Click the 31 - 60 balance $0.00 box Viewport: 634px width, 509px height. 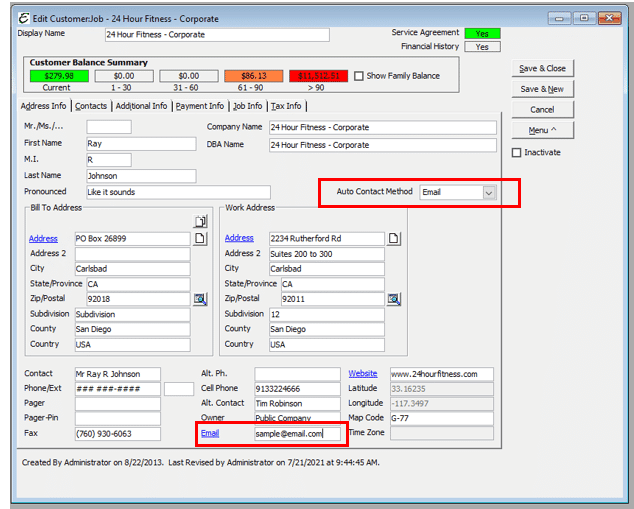click(189, 76)
